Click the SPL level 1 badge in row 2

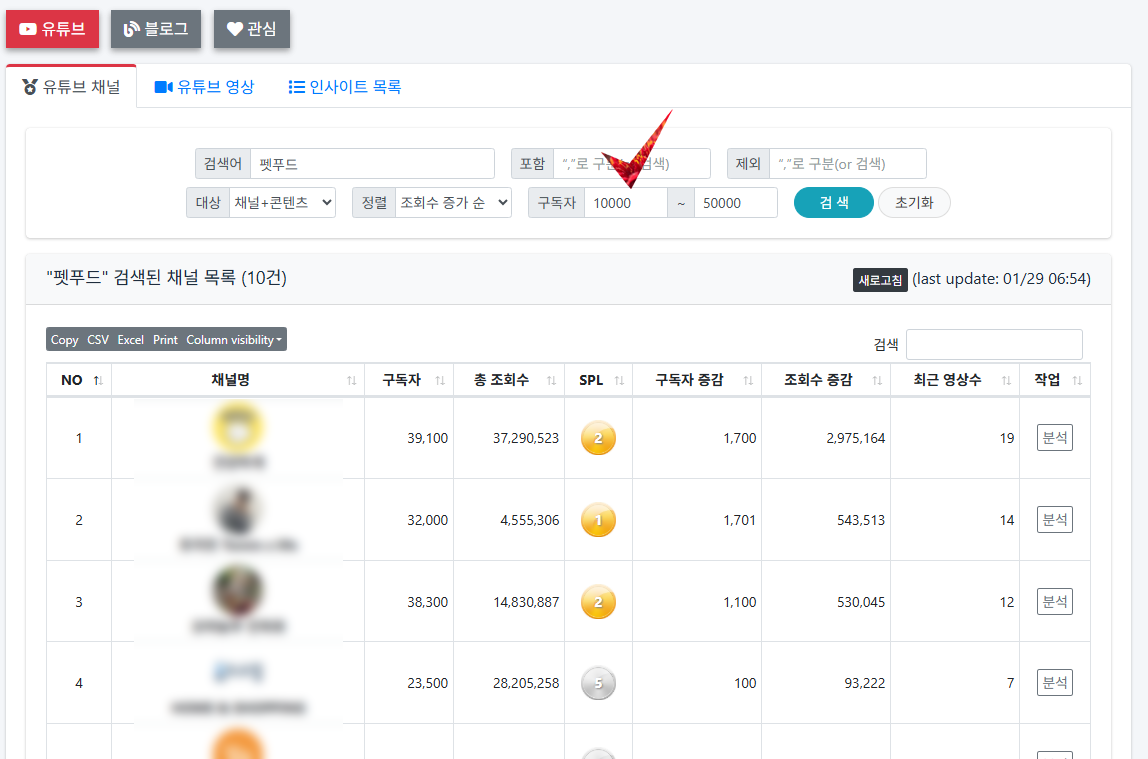click(598, 519)
